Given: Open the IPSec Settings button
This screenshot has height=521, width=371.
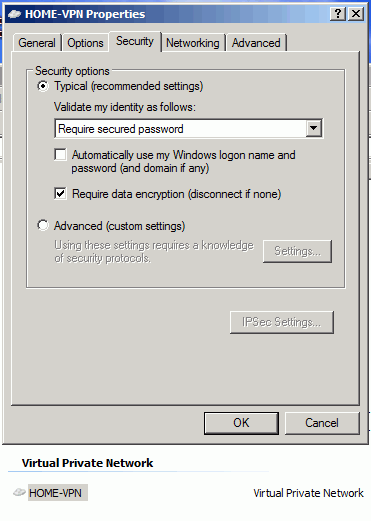Looking at the screenshot, I should click(x=282, y=322).
